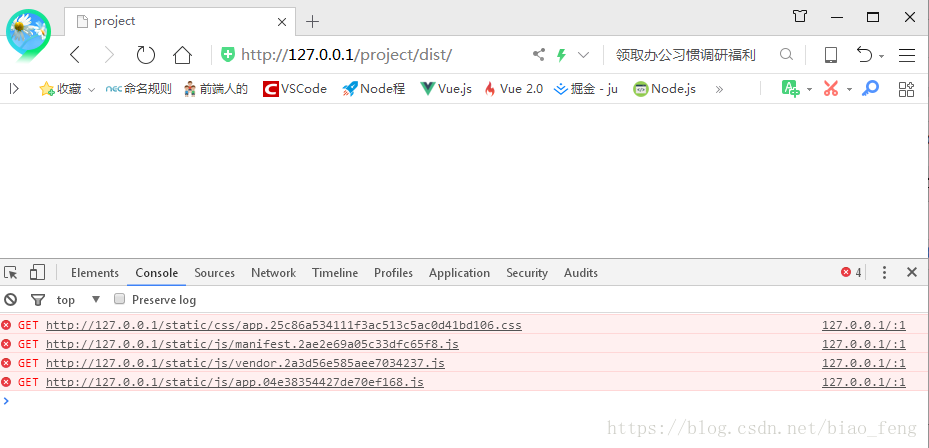This screenshot has height=448, width=929.
Task: Toggle the device toolbar icon in DevTools
Action: pyautogui.click(x=37, y=273)
